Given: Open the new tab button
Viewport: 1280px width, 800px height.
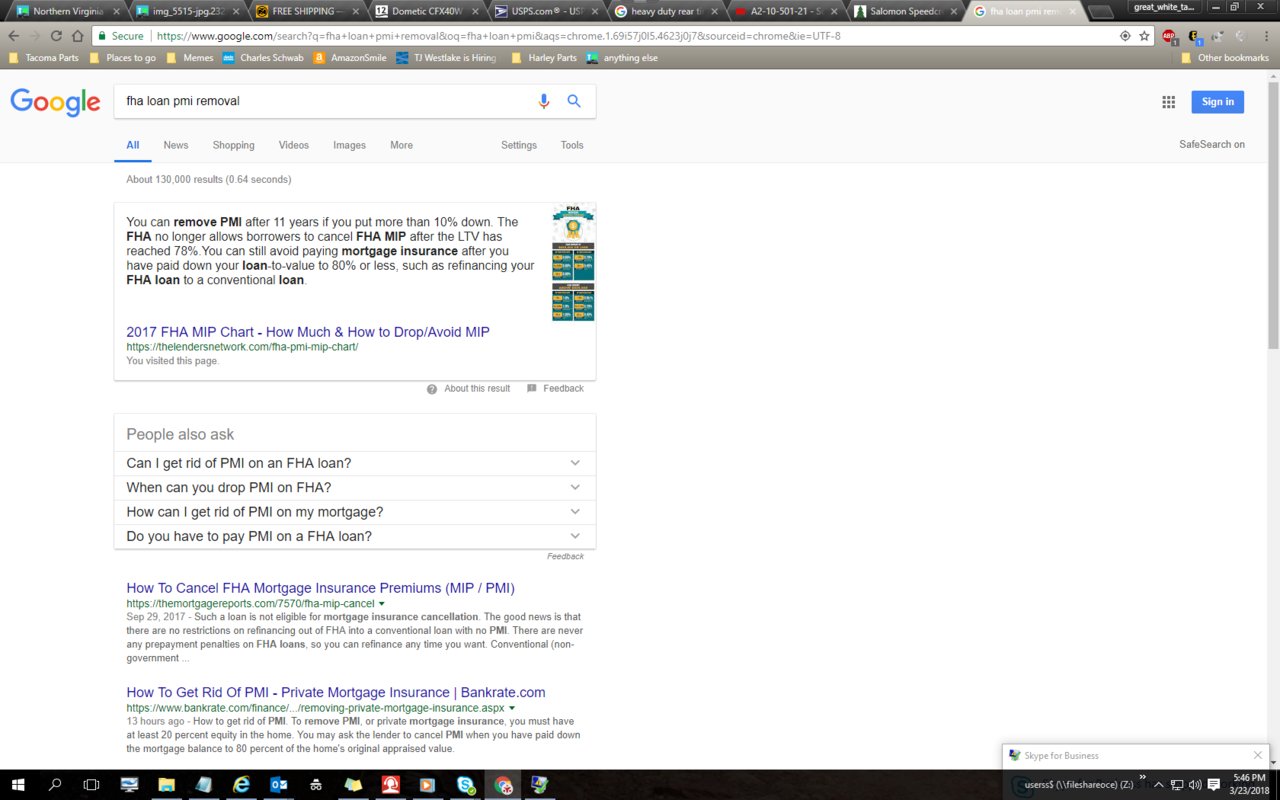Looking at the screenshot, I should (x=1100, y=12).
